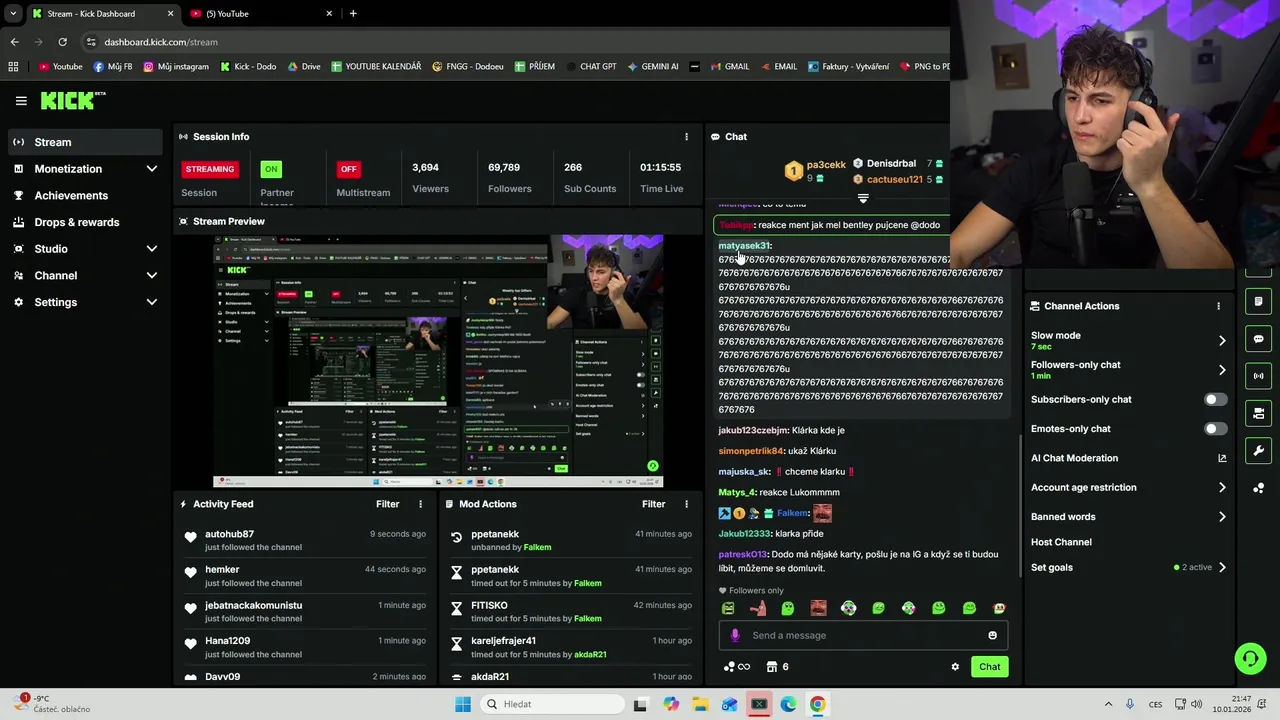Open Activity Feed Filter
Screen dimensions: 1280x720
click(x=387, y=504)
